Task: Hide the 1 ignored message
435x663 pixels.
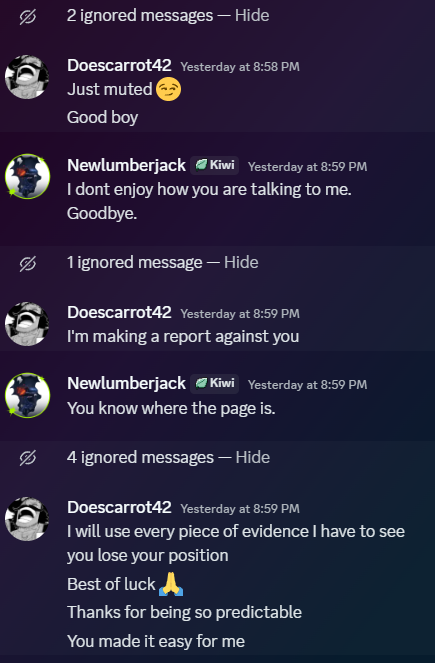Action: click(x=241, y=263)
